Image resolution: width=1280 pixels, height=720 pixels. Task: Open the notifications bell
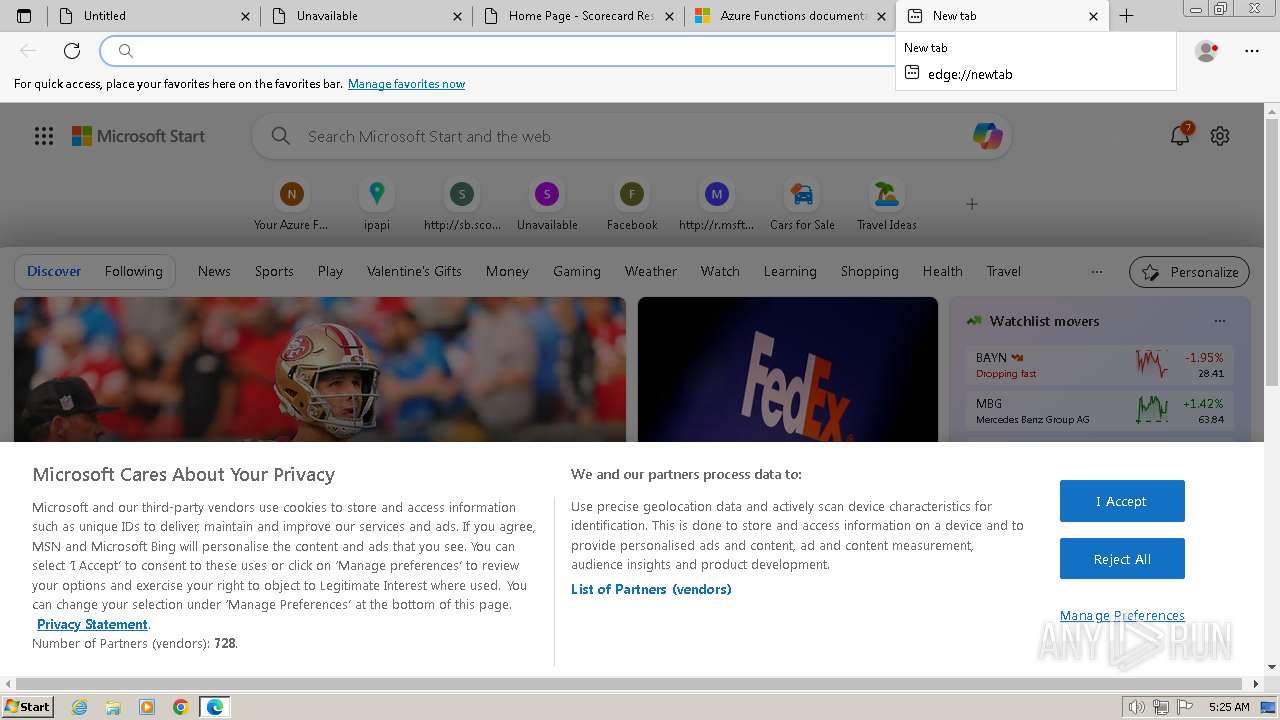pos(1180,136)
